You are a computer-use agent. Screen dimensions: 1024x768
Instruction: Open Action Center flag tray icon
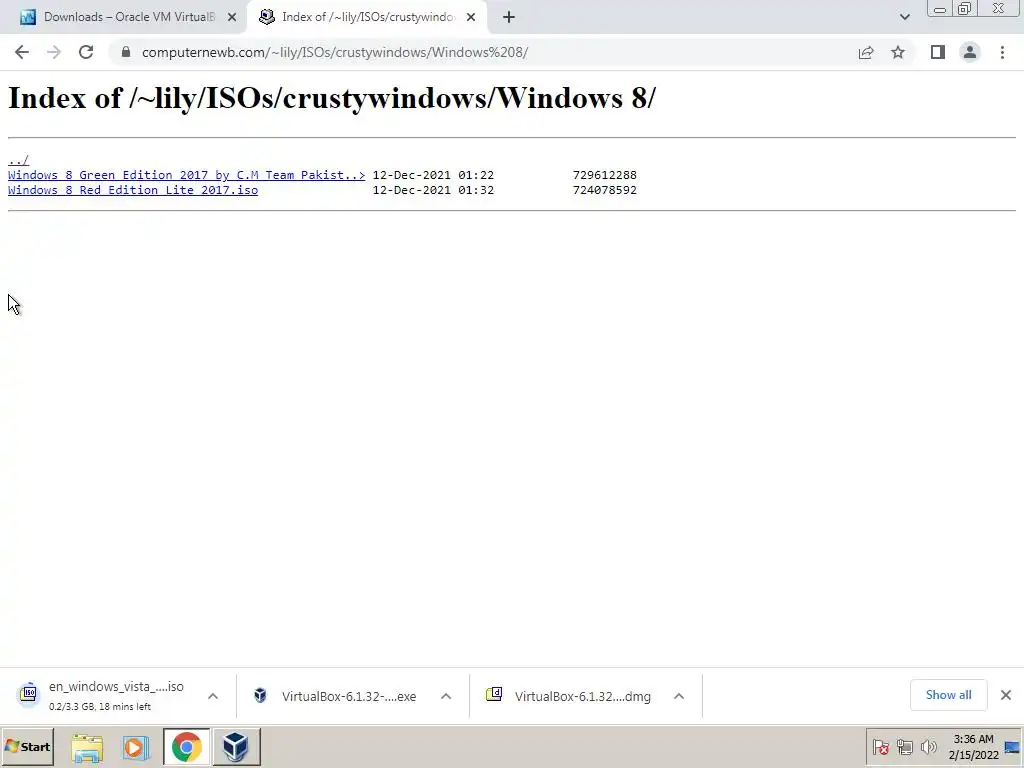tap(880, 747)
